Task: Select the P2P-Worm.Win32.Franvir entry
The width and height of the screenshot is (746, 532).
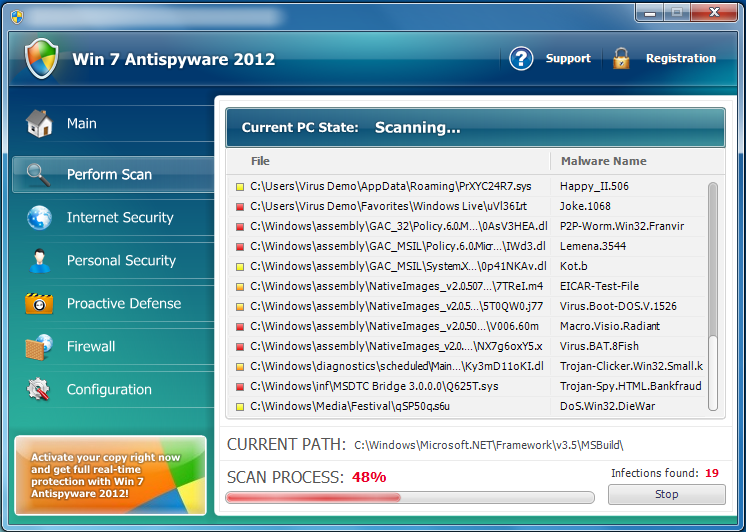Action: pos(622,227)
